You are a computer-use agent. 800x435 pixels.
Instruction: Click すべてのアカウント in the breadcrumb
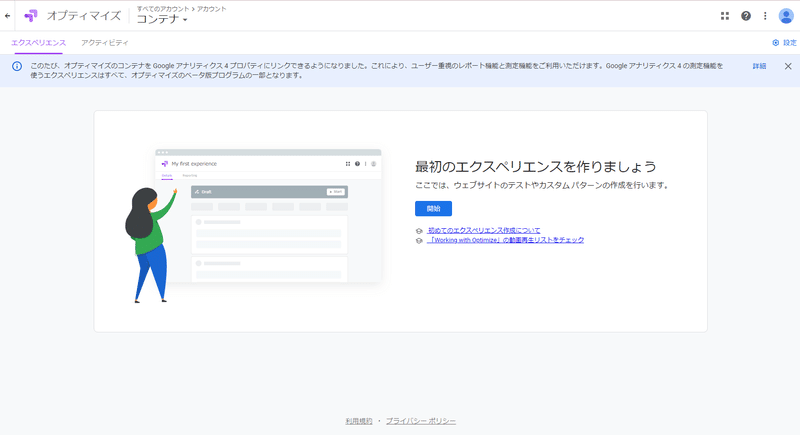(x=163, y=9)
